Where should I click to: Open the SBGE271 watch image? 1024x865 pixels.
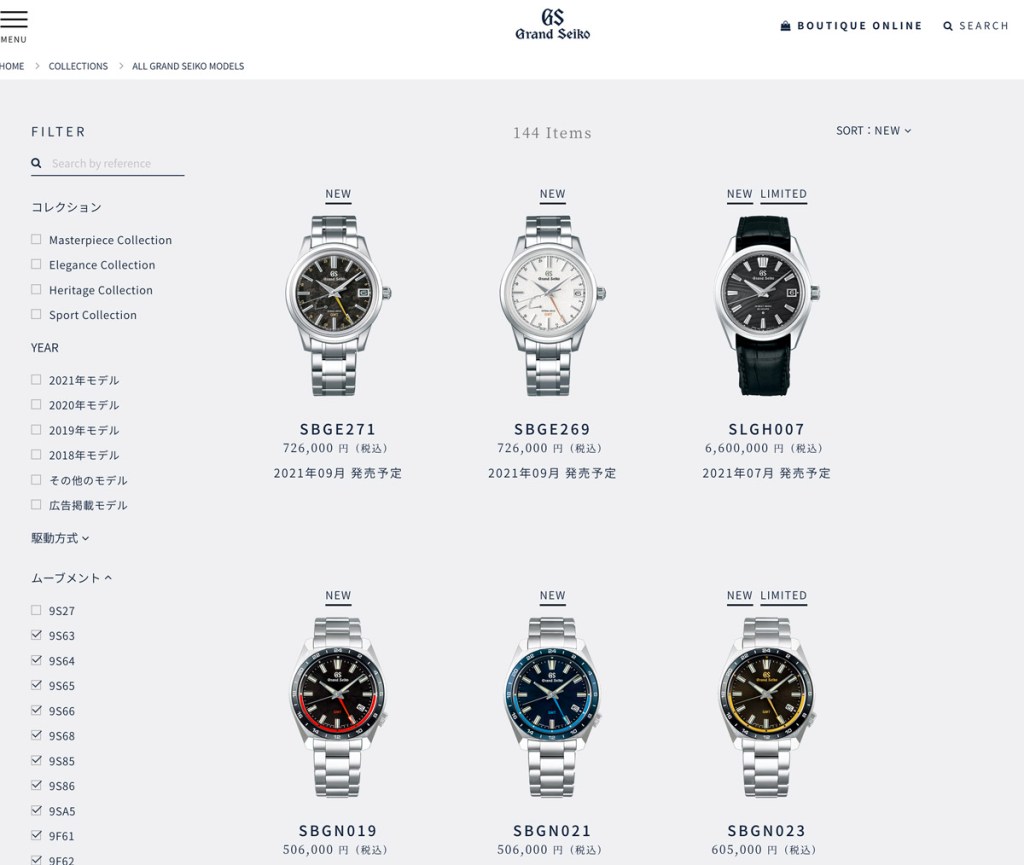(338, 306)
